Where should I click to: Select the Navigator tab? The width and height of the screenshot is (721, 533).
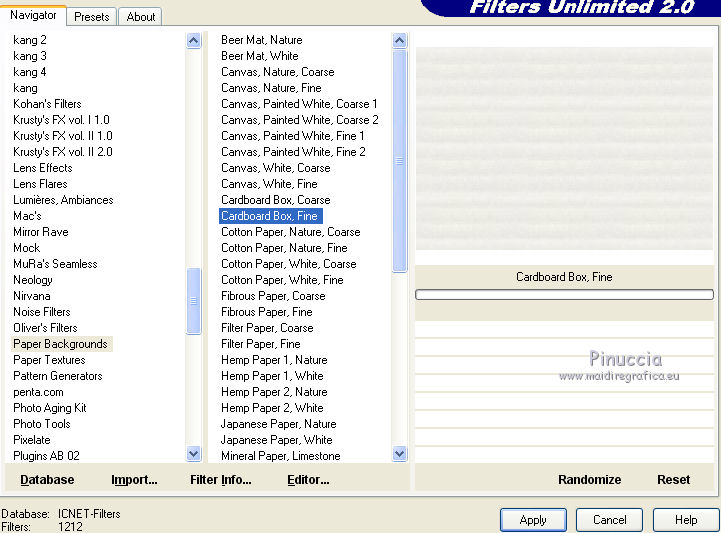[x=33, y=15]
